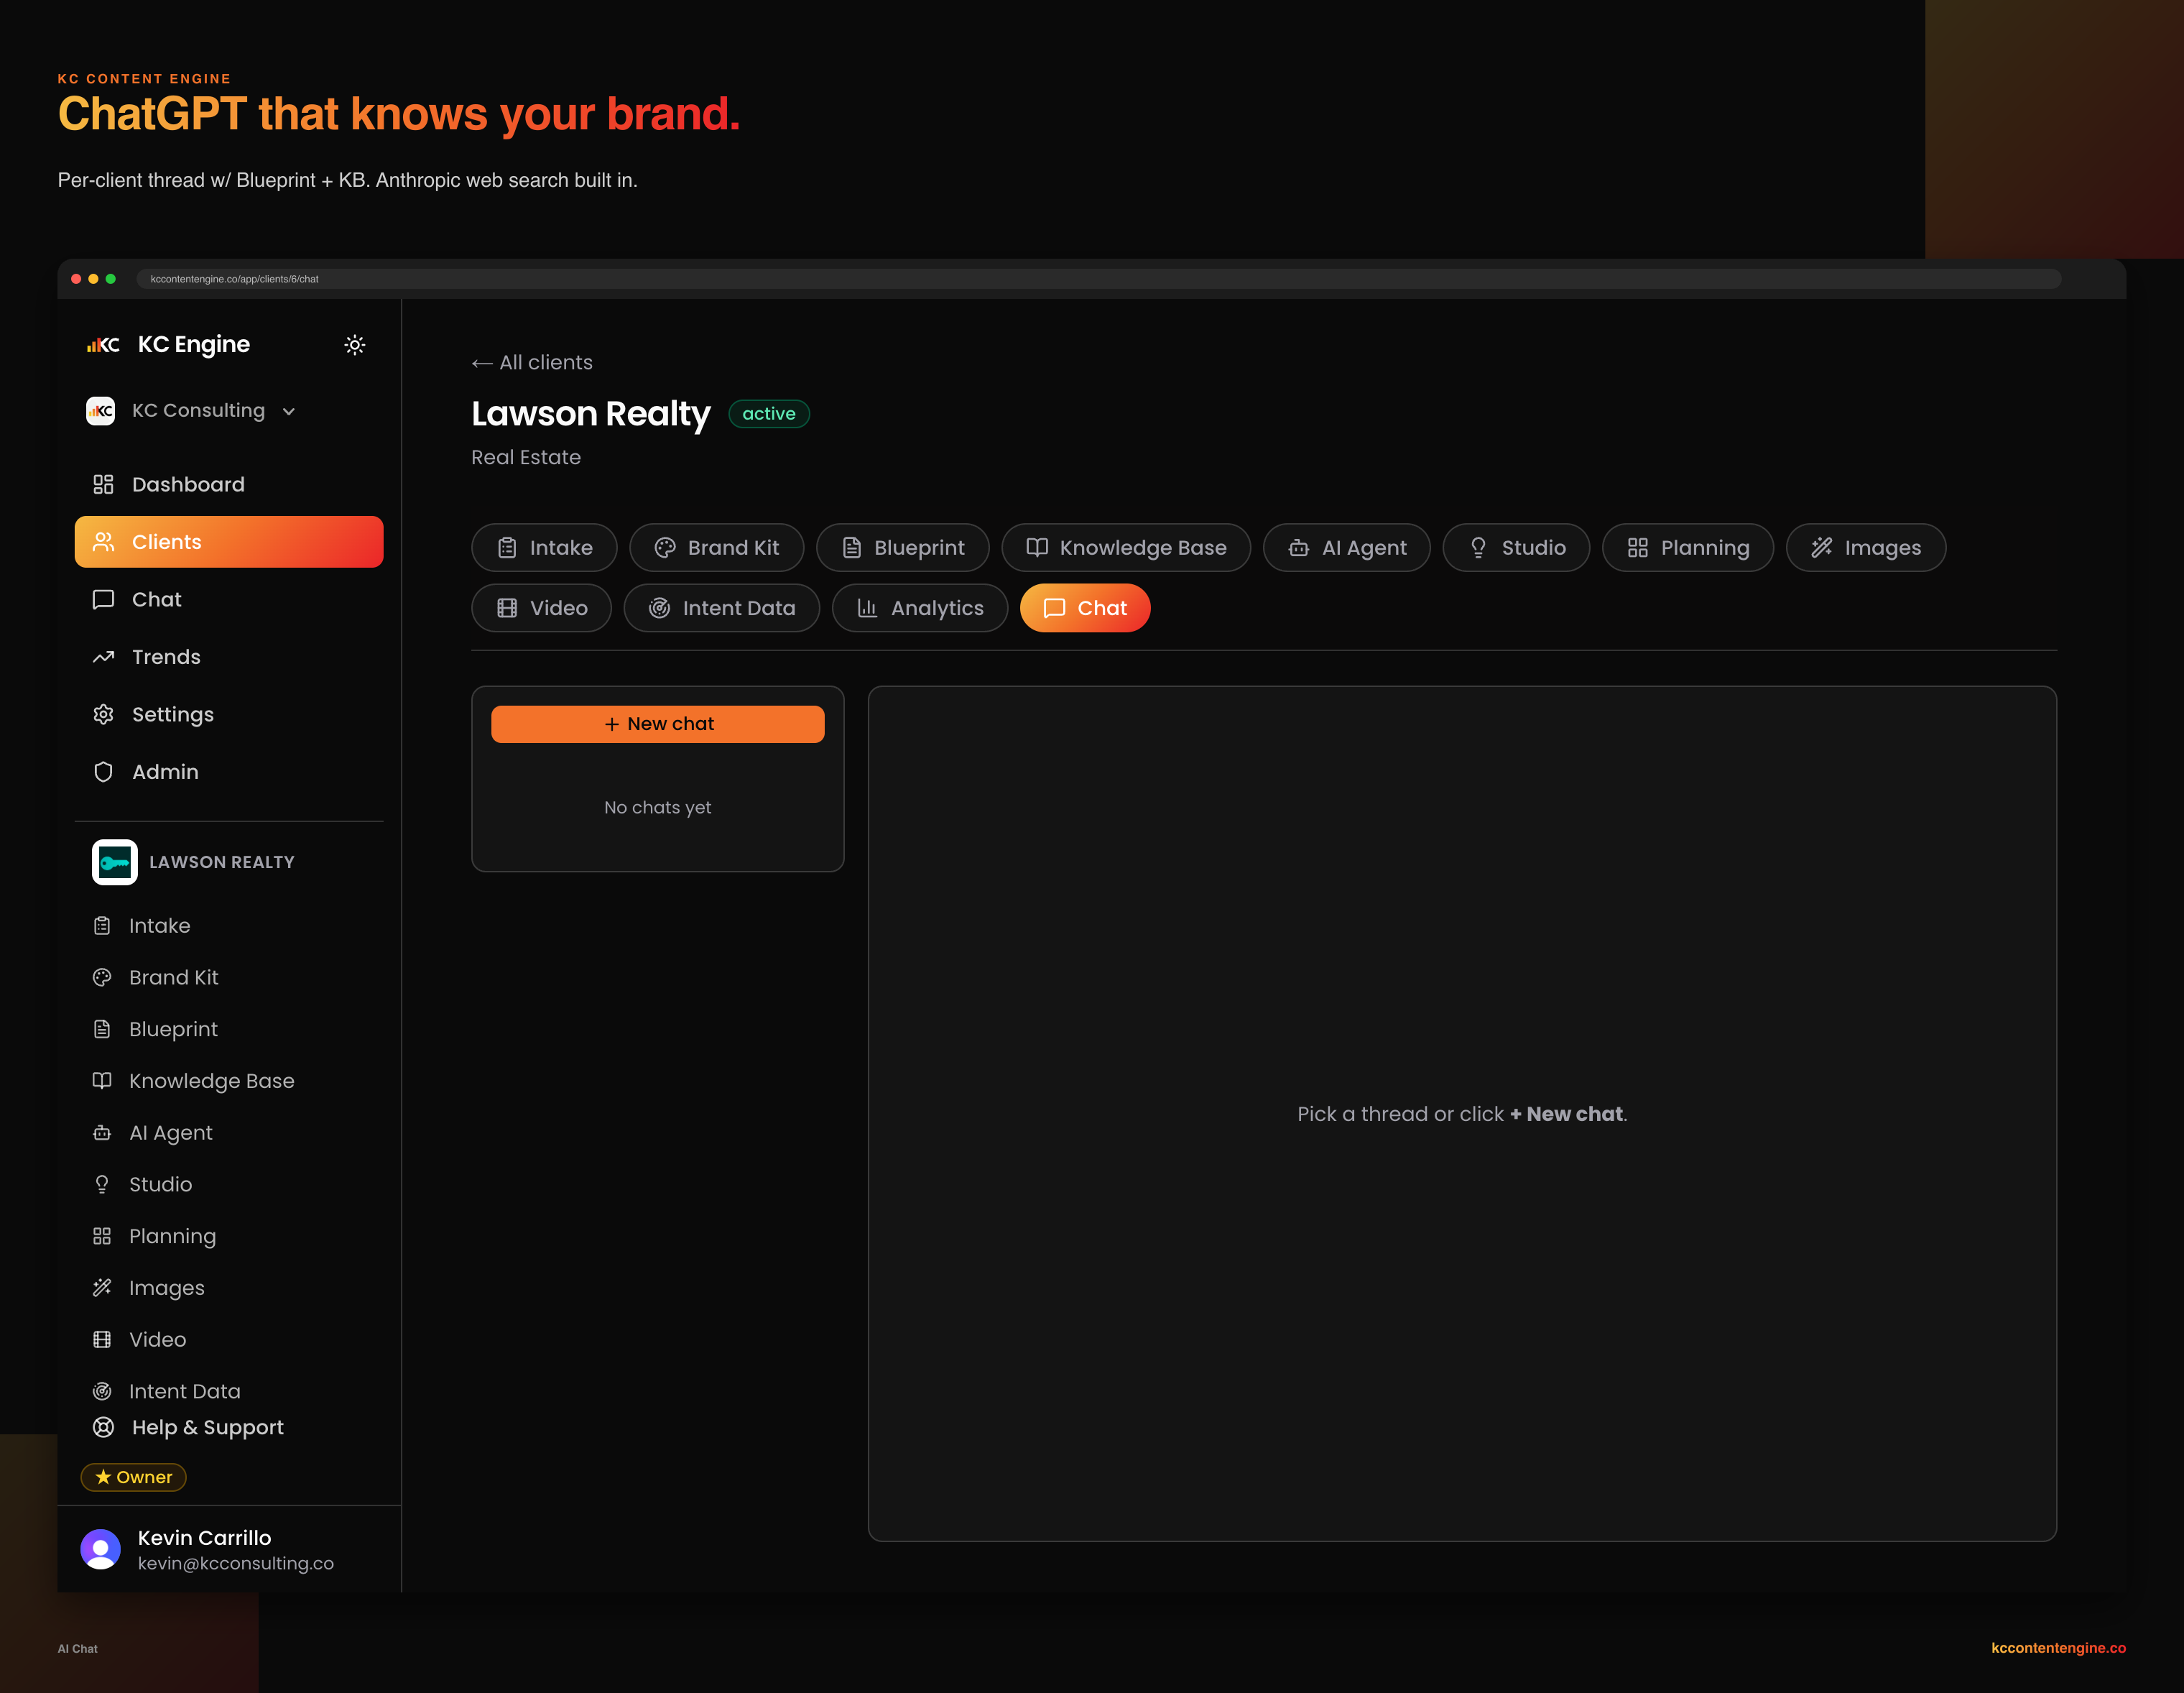Switch to the Blueprint tab
The width and height of the screenshot is (2184, 1693).
(902, 548)
